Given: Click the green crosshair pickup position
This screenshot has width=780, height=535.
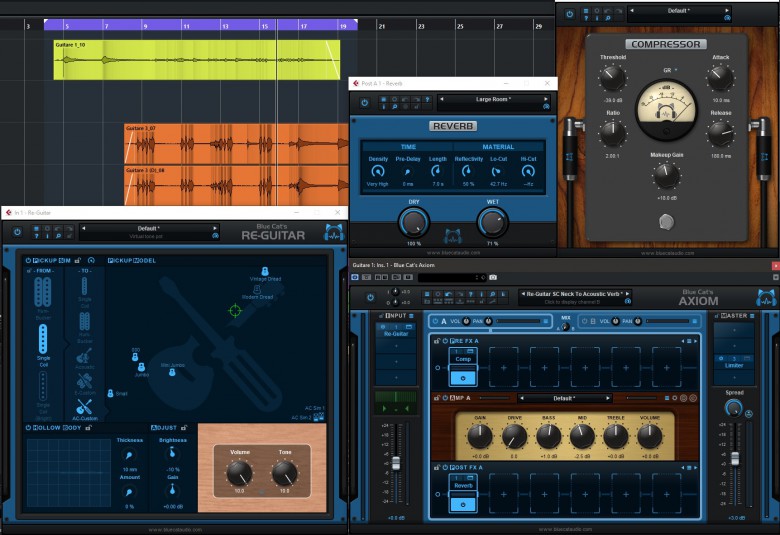Looking at the screenshot, I should [x=235, y=311].
